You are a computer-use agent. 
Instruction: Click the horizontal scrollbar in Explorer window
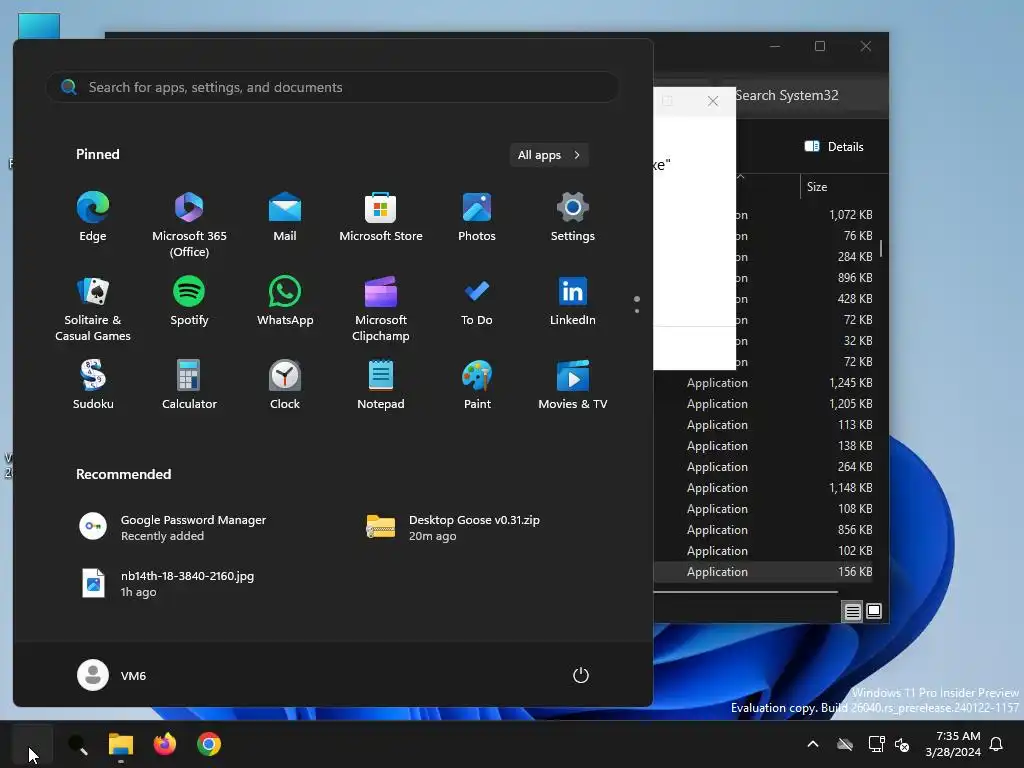tap(746, 592)
